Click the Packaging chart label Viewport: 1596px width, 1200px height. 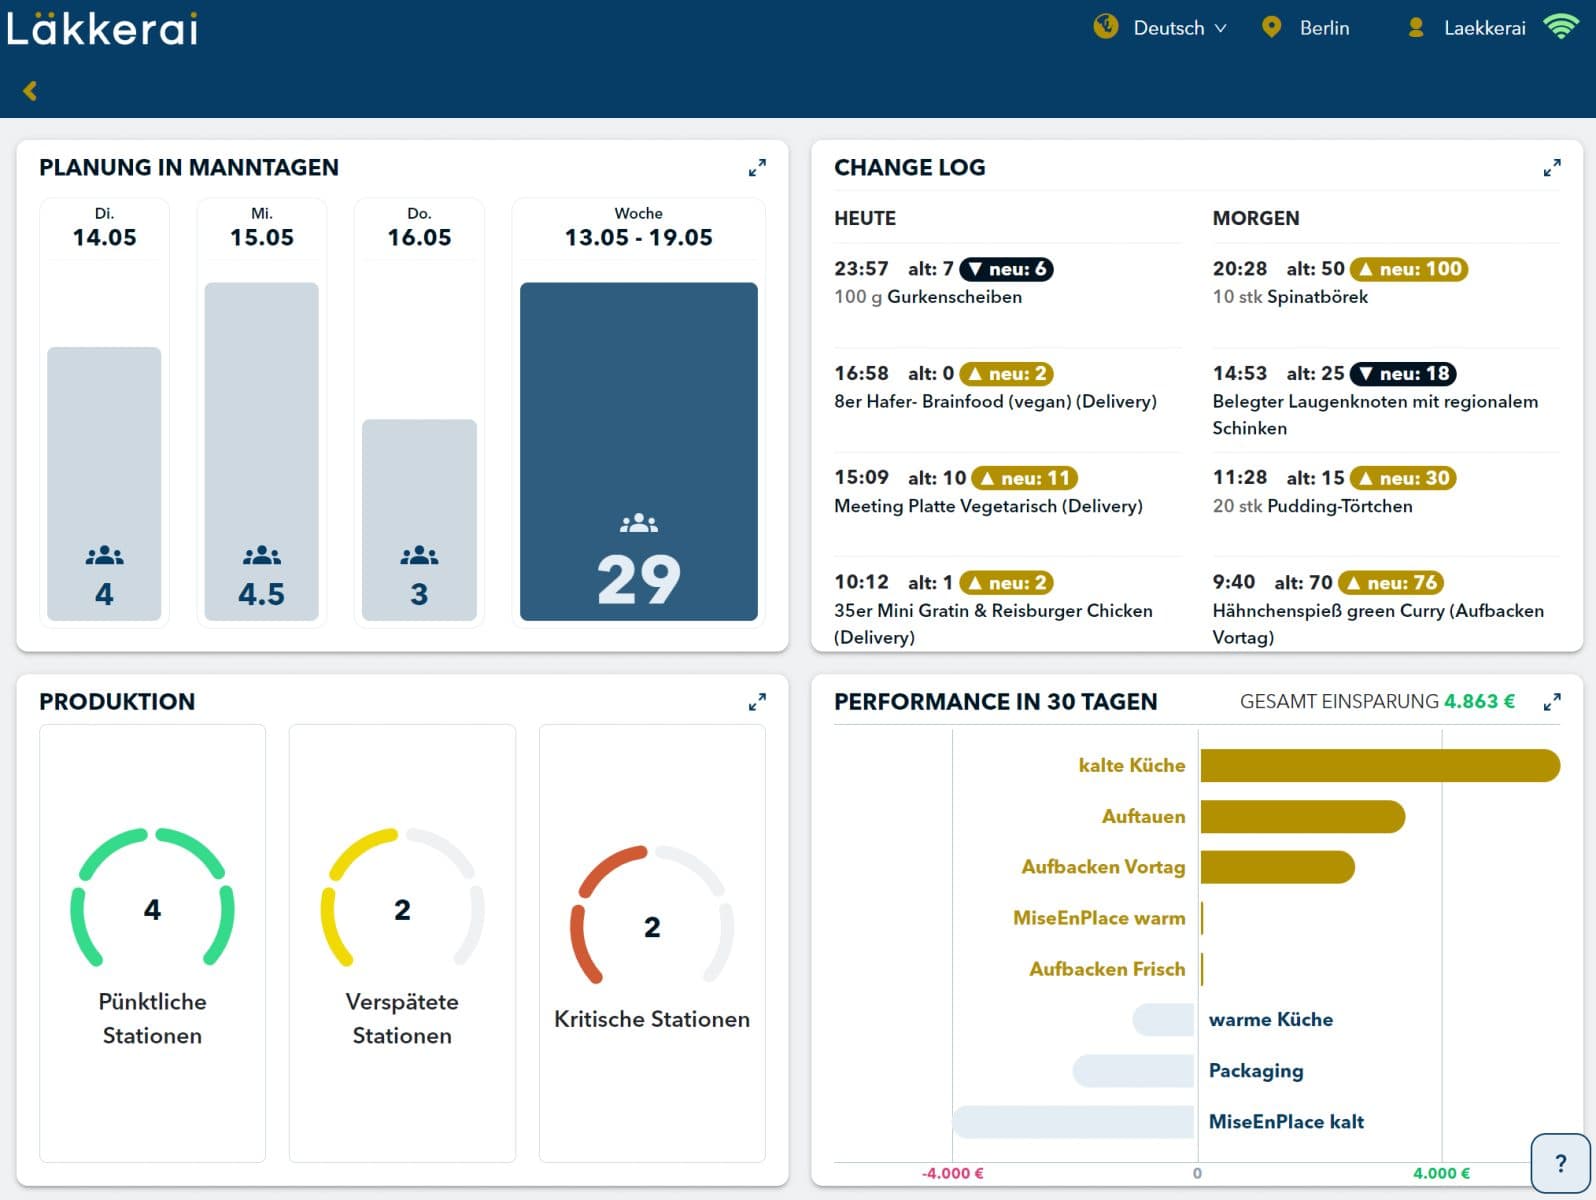1256,1071
